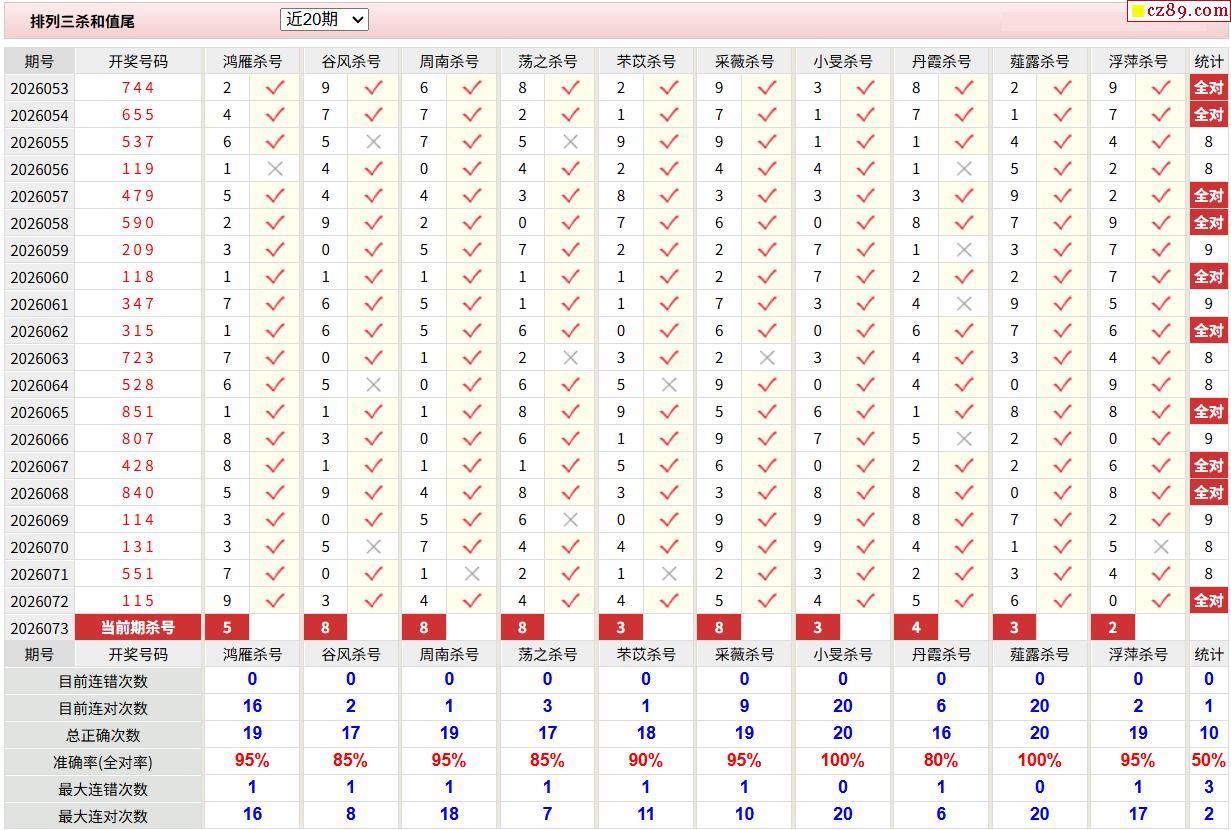Click the gray cross in 谷风杀号 row 2026064
1231x830 pixels.
pos(373,385)
